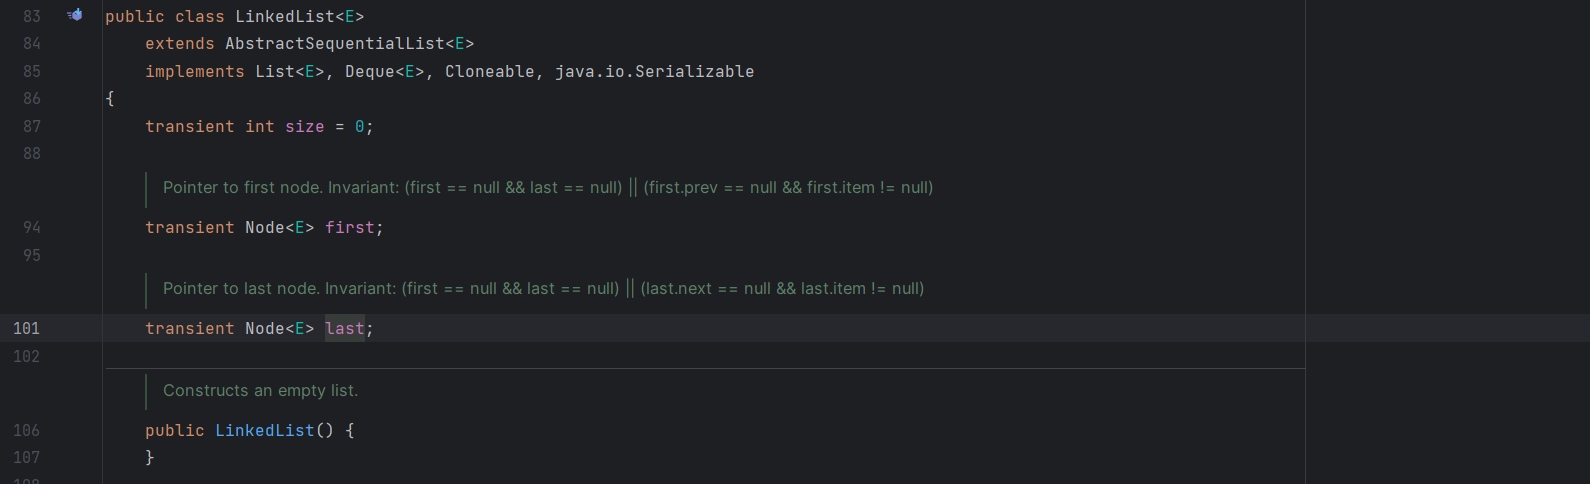The image size is (1590, 484).
Task: Click the 'Constructs an empty list.' doc comment
Action: tap(260, 391)
